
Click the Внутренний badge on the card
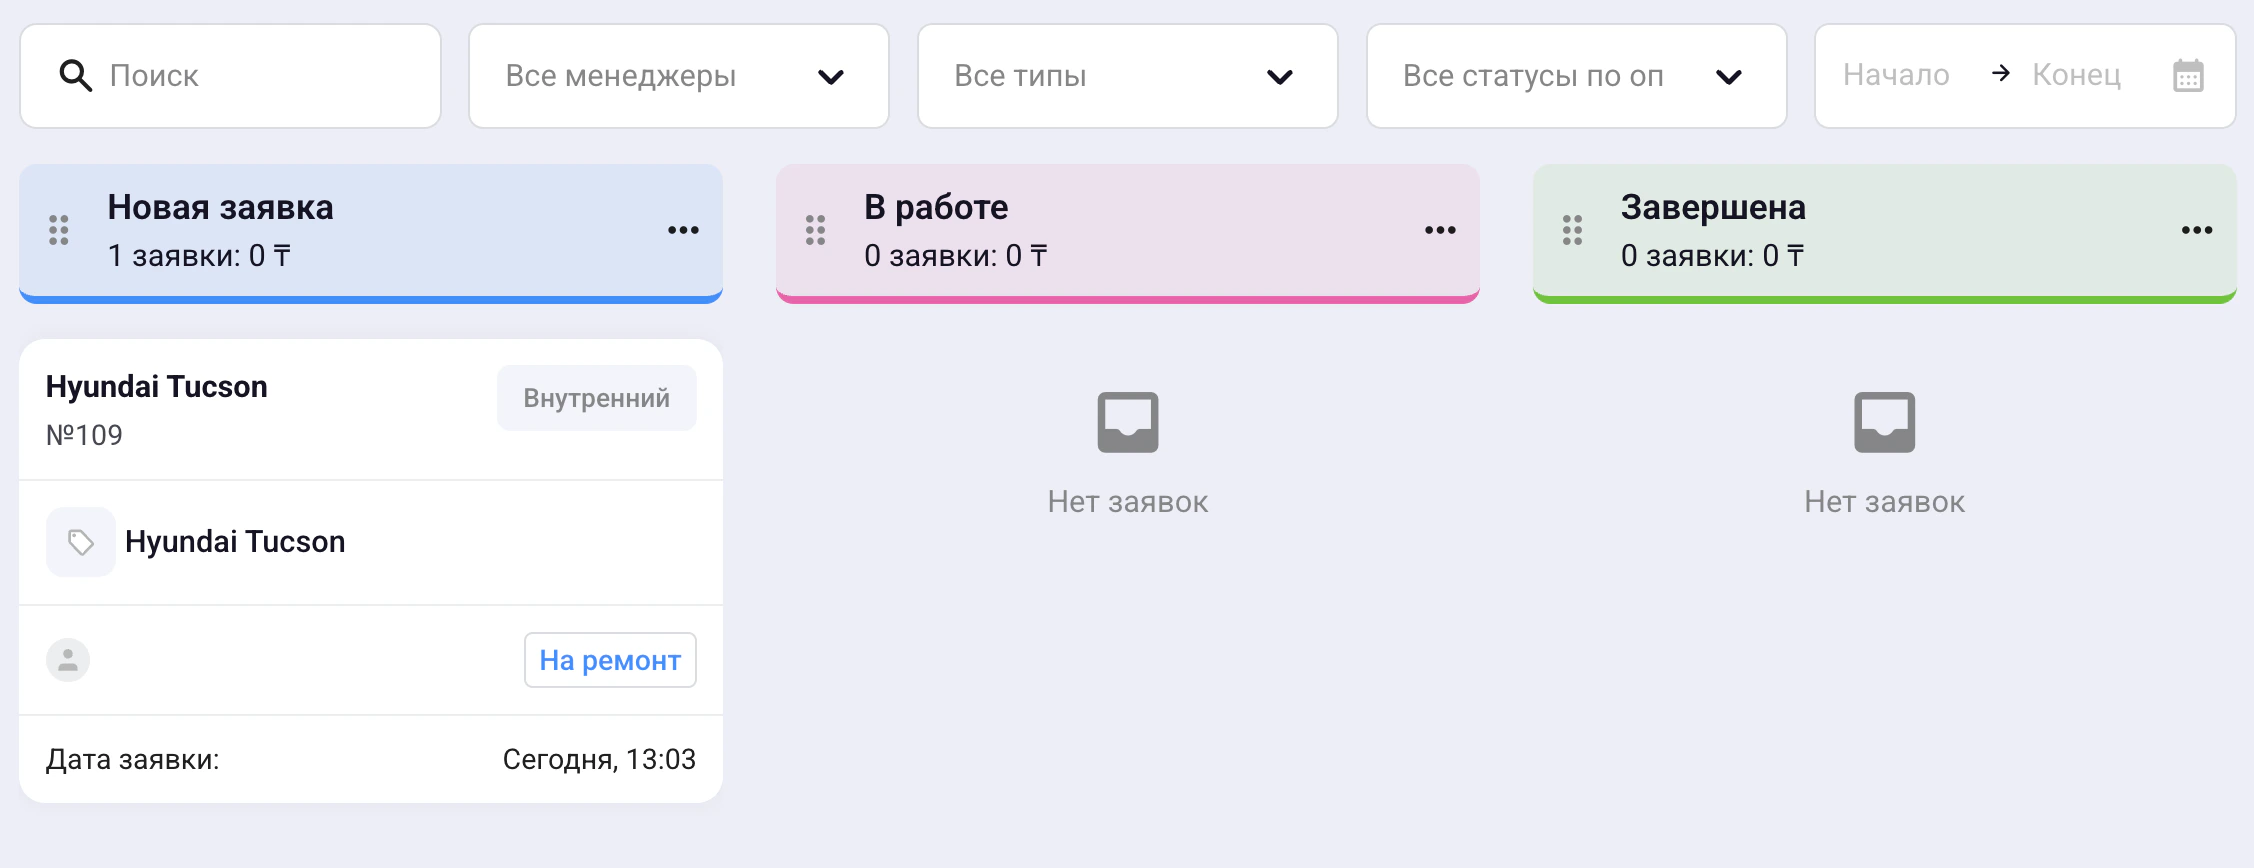click(x=596, y=397)
